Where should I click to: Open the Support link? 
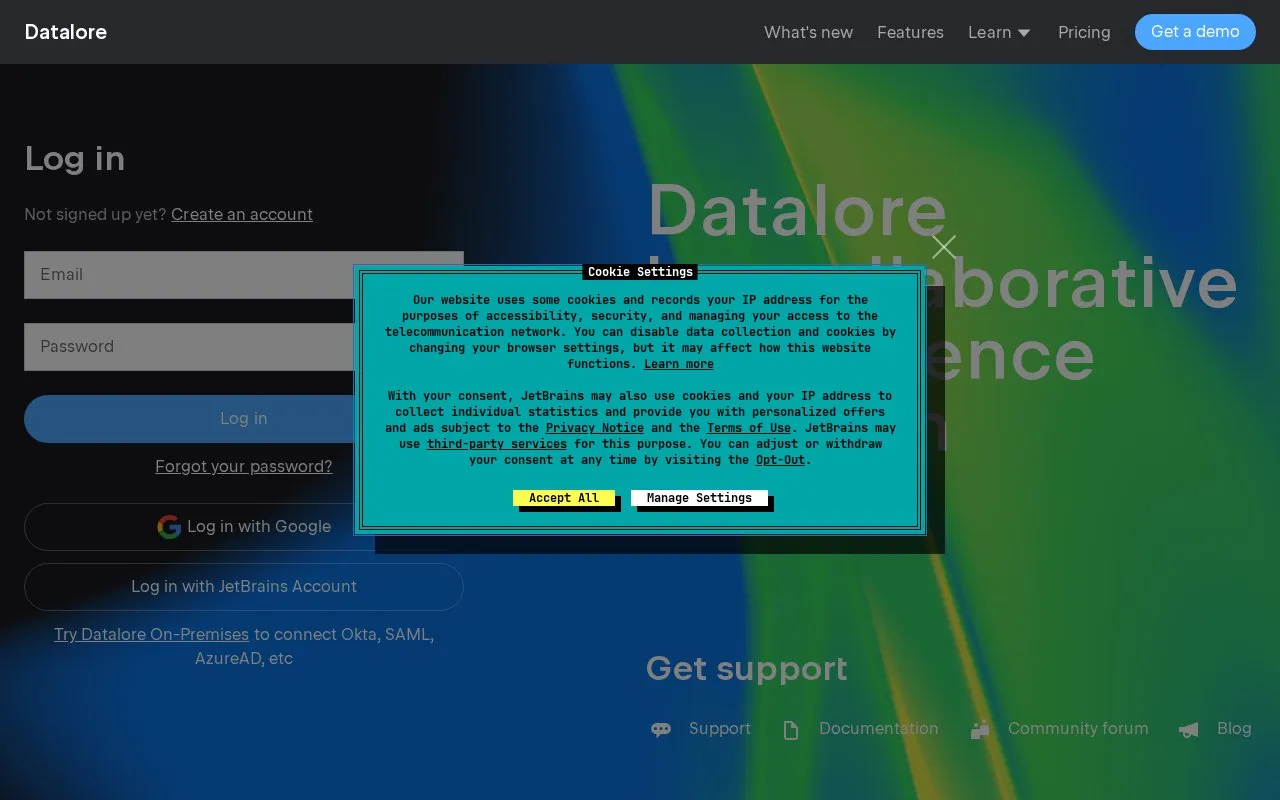(x=720, y=728)
